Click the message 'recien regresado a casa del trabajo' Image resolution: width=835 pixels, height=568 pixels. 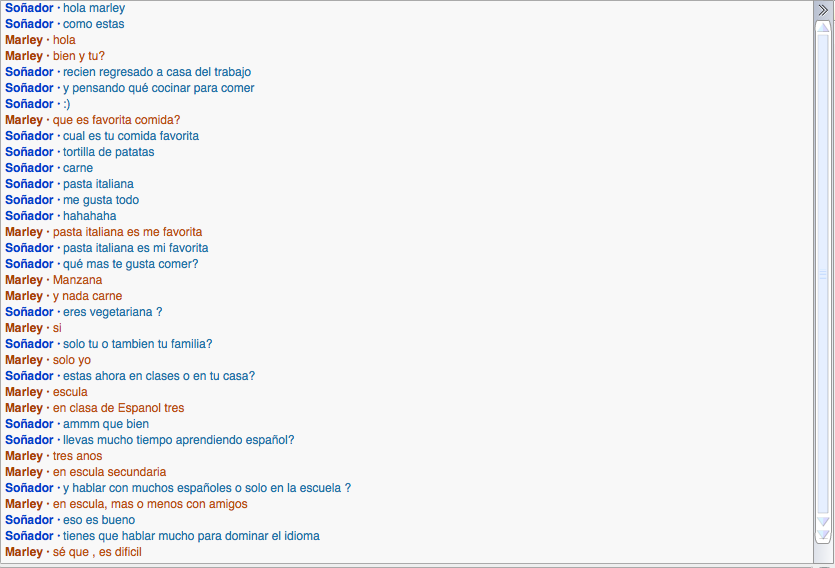(156, 72)
